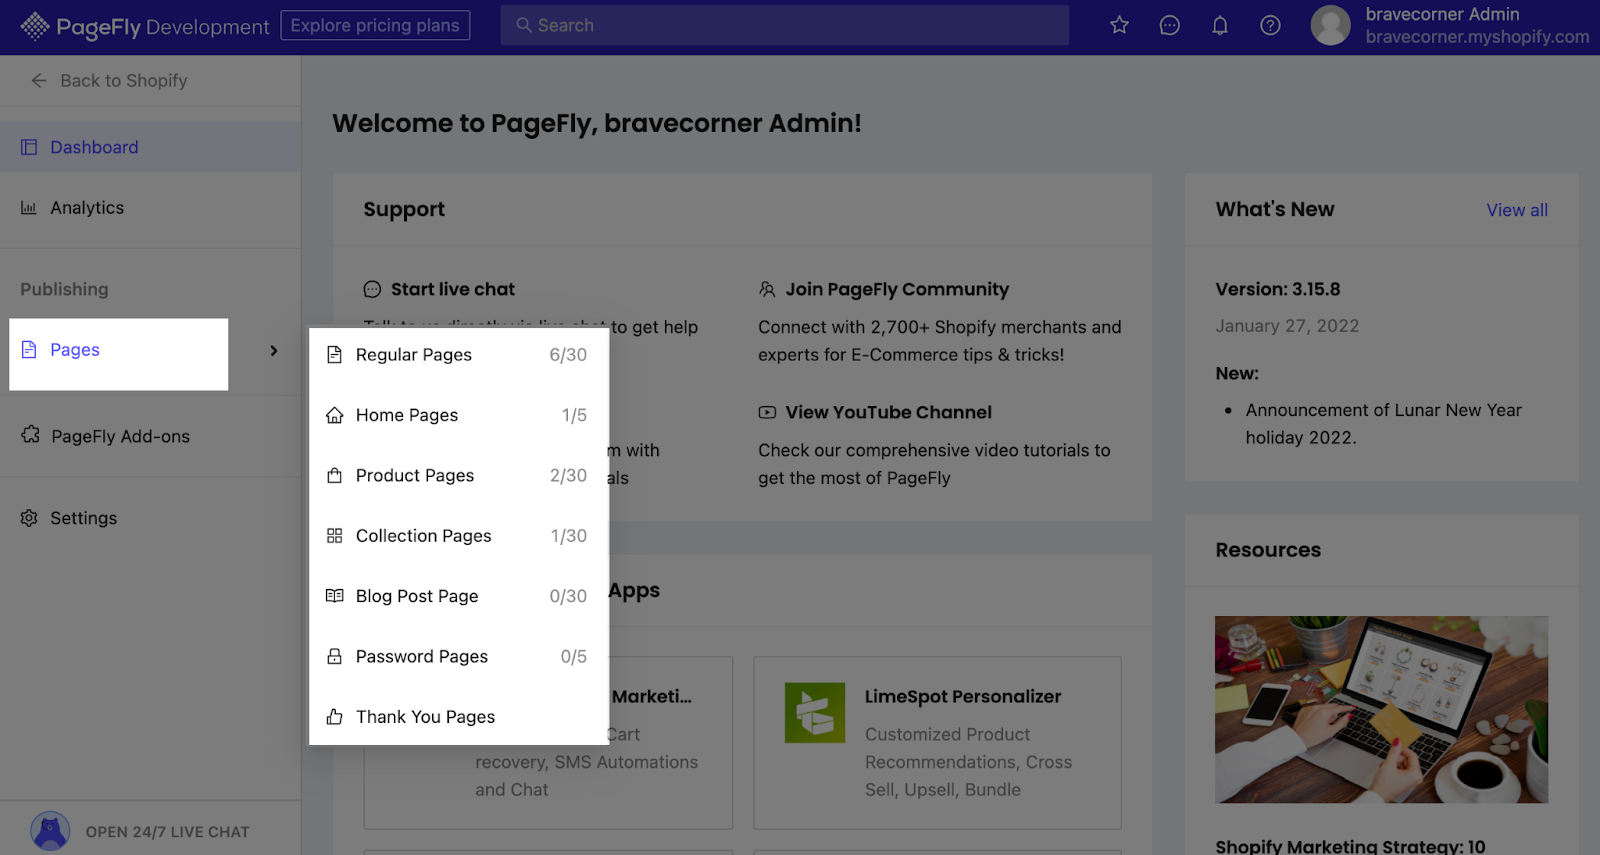
Task: Click the Version: 3.15.8 text
Action: [x=1278, y=289]
